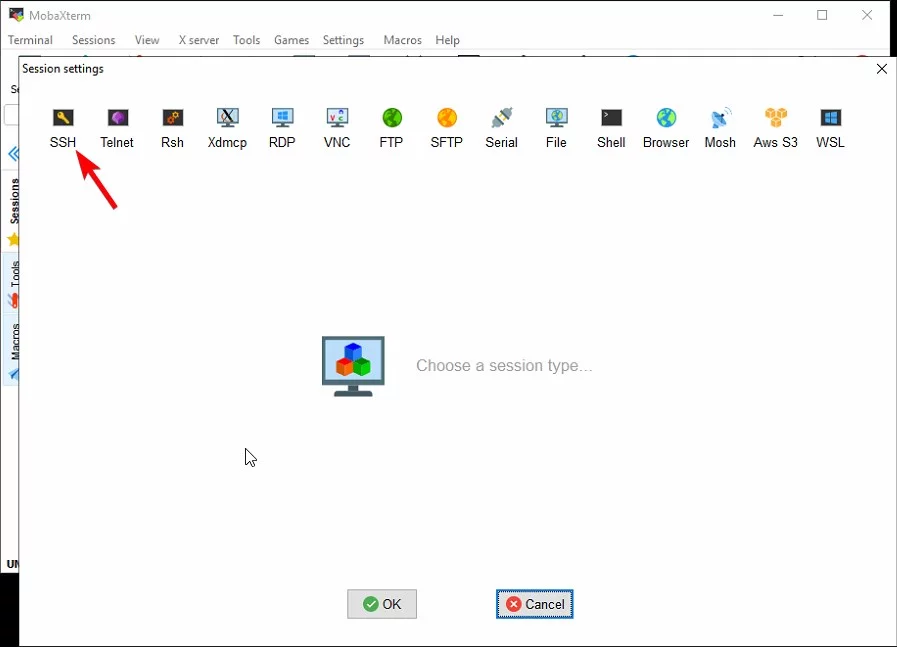Open the Tools menu
The height and width of the screenshot is (647, 897).
[247, 40]
